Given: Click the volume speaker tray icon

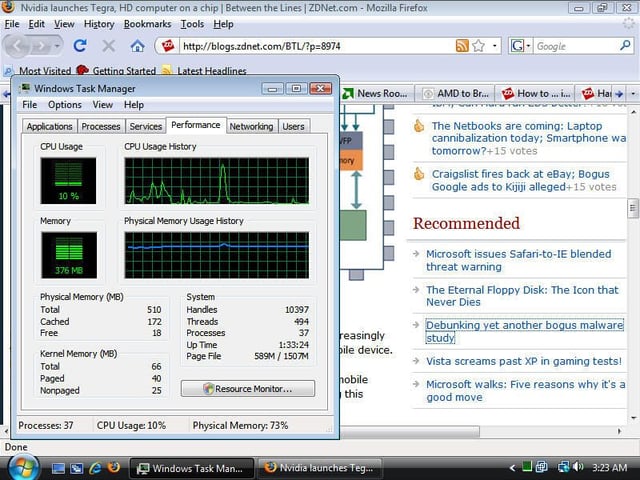Looking at the screenshot, I should (578, 467).
